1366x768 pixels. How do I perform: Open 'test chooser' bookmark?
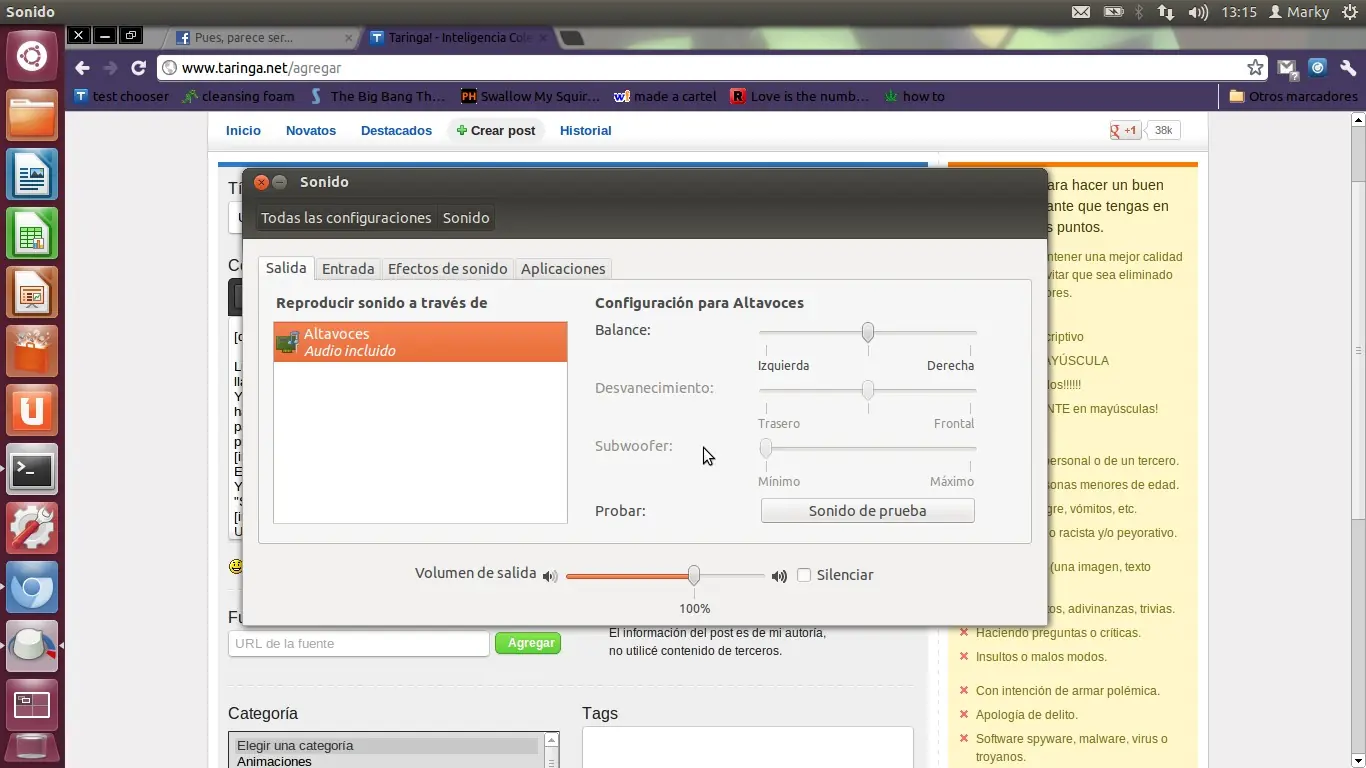click(x=122, y=96)
